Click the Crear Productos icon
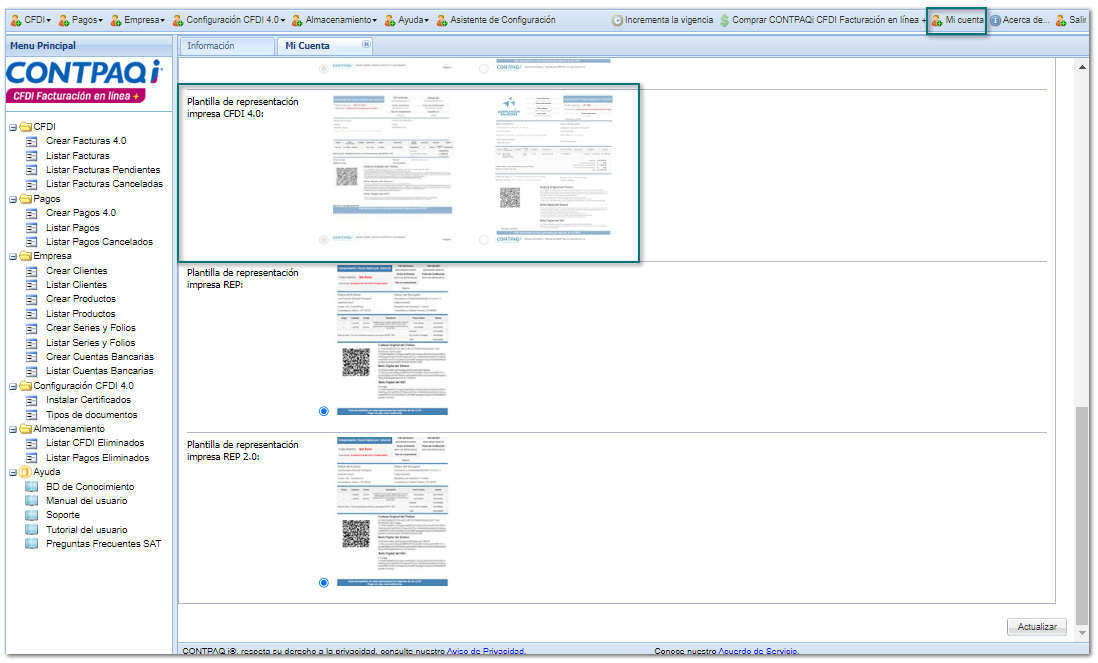Viewport: 1098px width, 663px height. click(x=32, y=300)
